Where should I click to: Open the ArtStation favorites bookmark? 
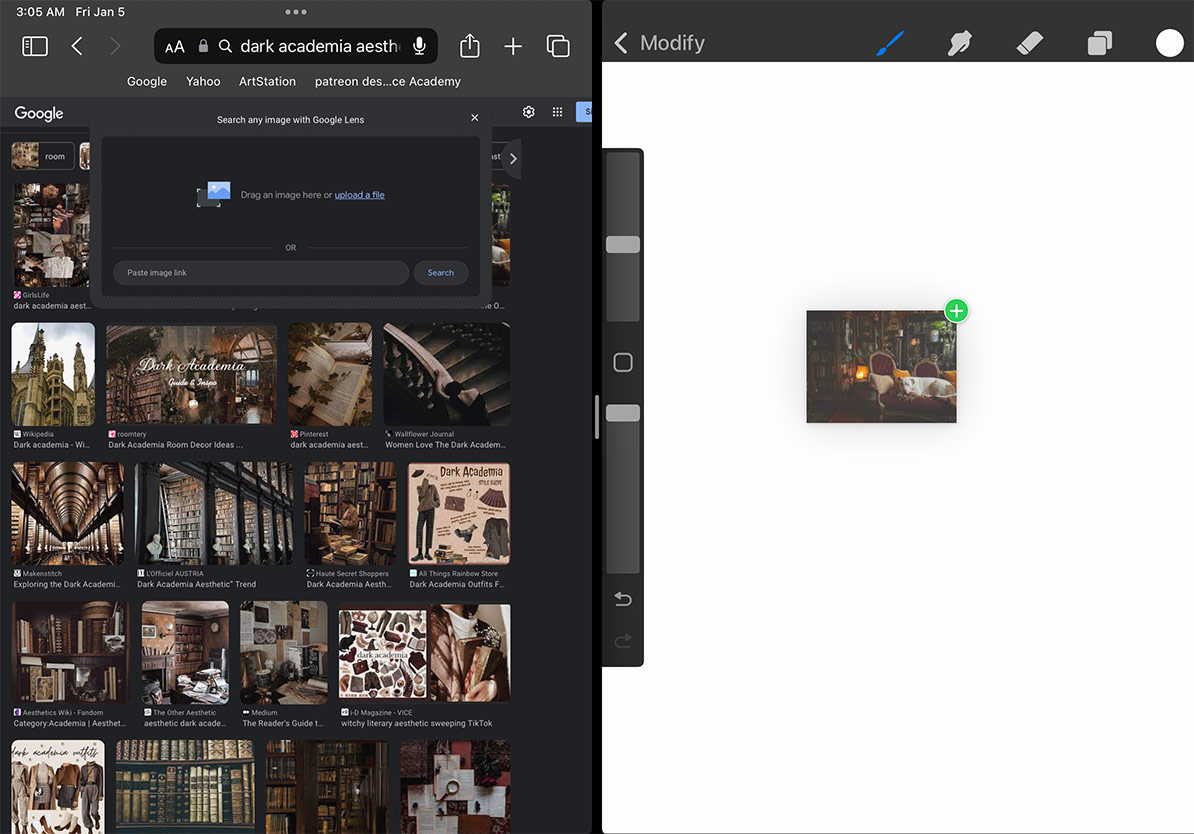point(266,81)
